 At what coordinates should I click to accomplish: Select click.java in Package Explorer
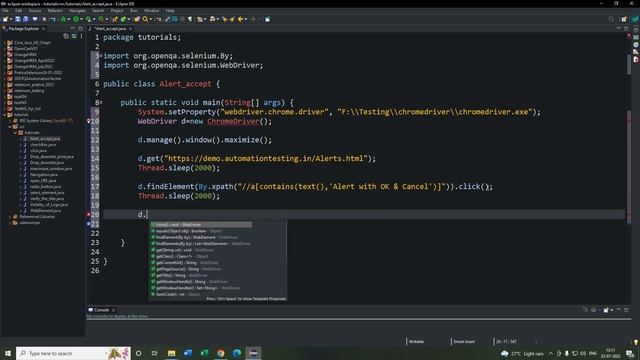click(x=38, y=151)
